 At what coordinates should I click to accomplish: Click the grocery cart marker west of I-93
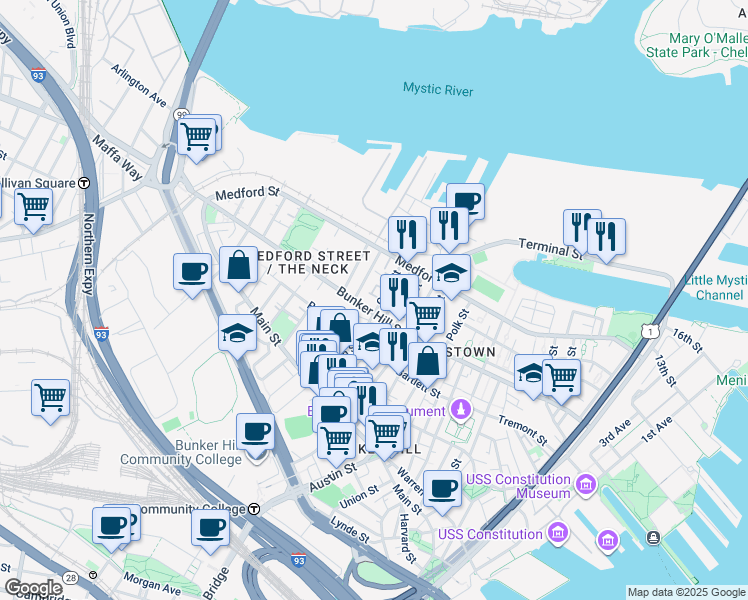(x=51, y=400)
